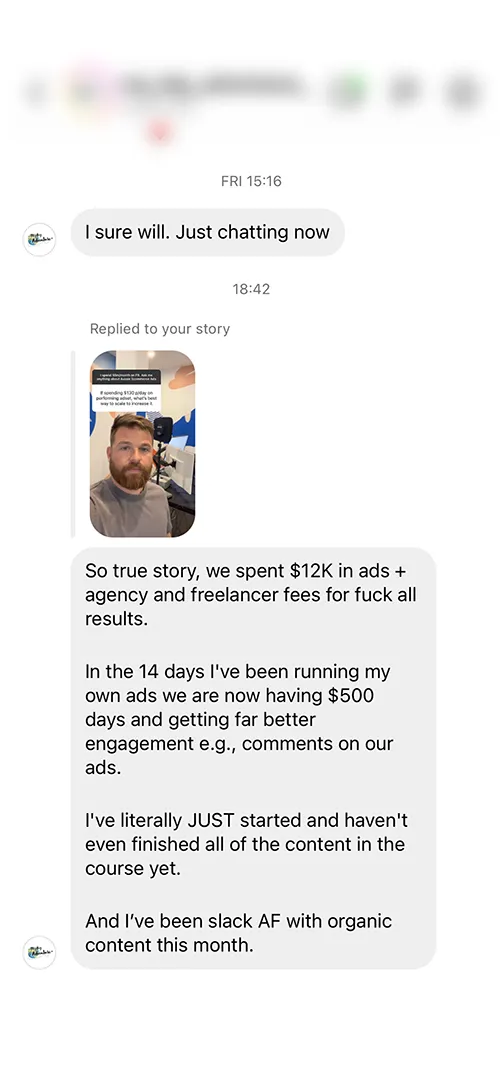Open the blurred profile picture in header

[88, 89]
